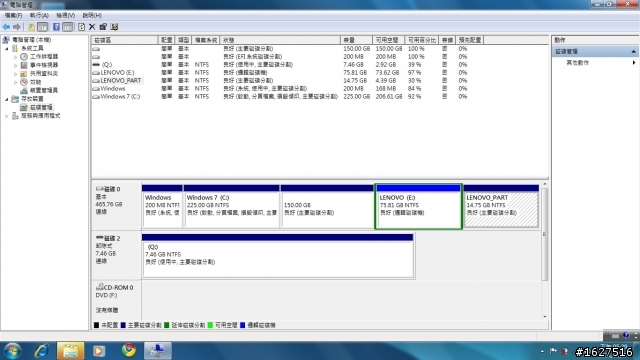Expand the 服務與應用程式 tree node arrow
640x360 pixels.
pyautogui.click(x=7, y=116)
